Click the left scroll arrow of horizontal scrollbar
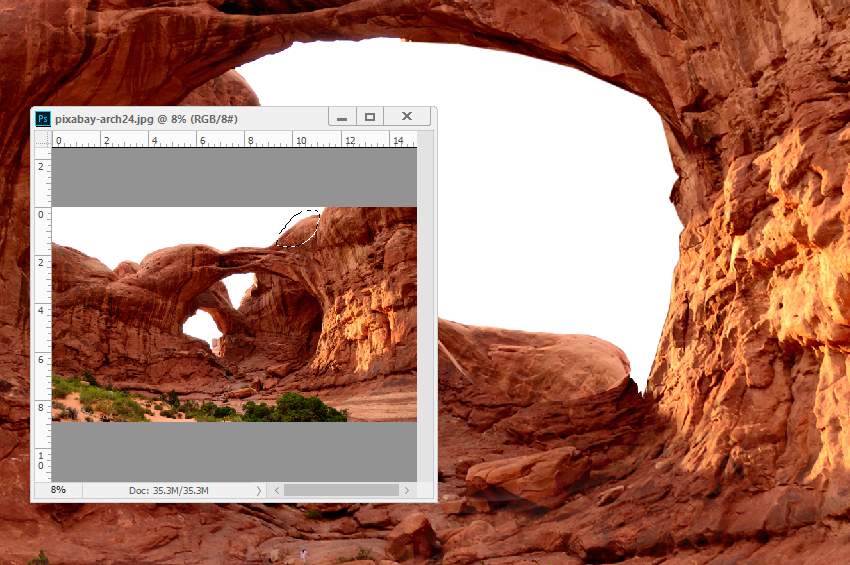Image resolution: width=850 pixels, height=565 pixels. pos(276,490)
